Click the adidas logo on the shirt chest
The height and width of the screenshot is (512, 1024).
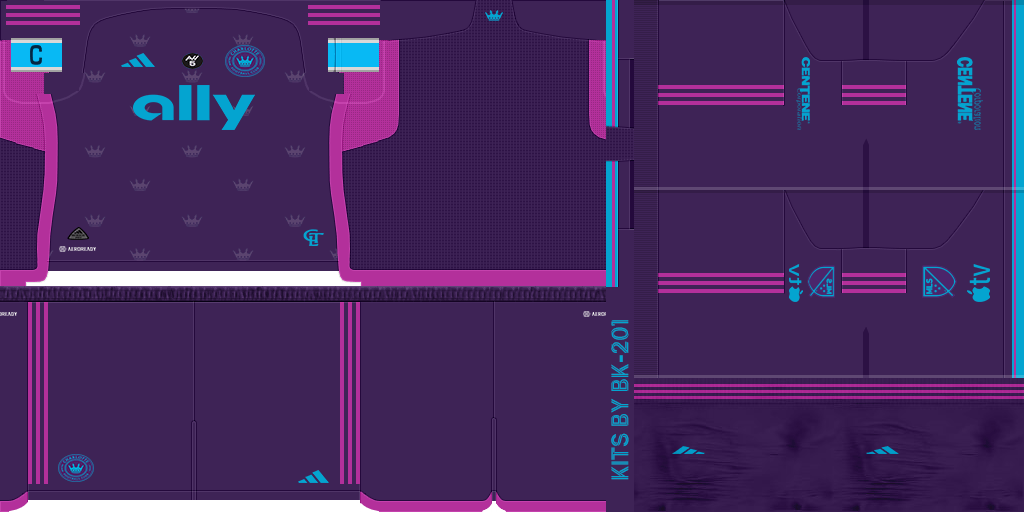pos(138,61)
